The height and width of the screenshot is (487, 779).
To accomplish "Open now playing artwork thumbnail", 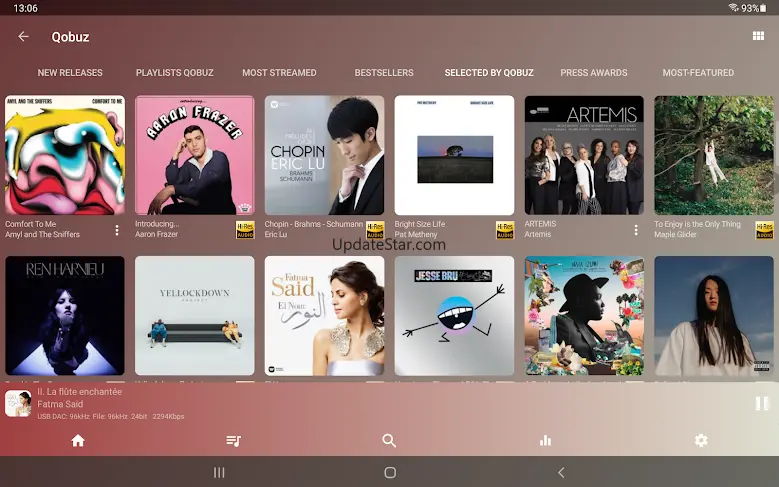I will 18,403.
